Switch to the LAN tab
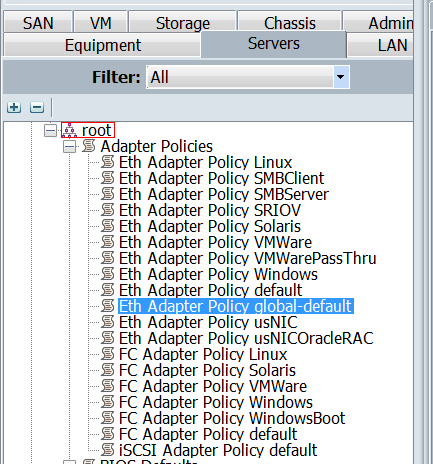This screenshot has height=464, width=433. click(381, 45)
